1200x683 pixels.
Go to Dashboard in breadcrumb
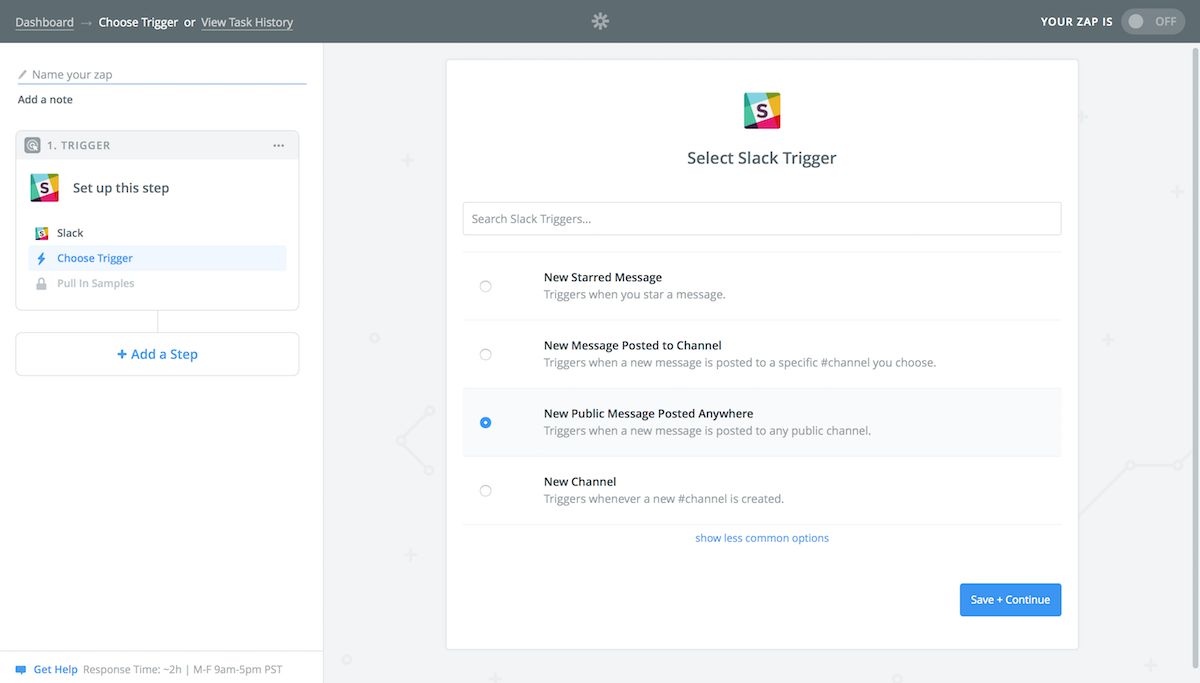pyautogui.click(x=44, y=22)
